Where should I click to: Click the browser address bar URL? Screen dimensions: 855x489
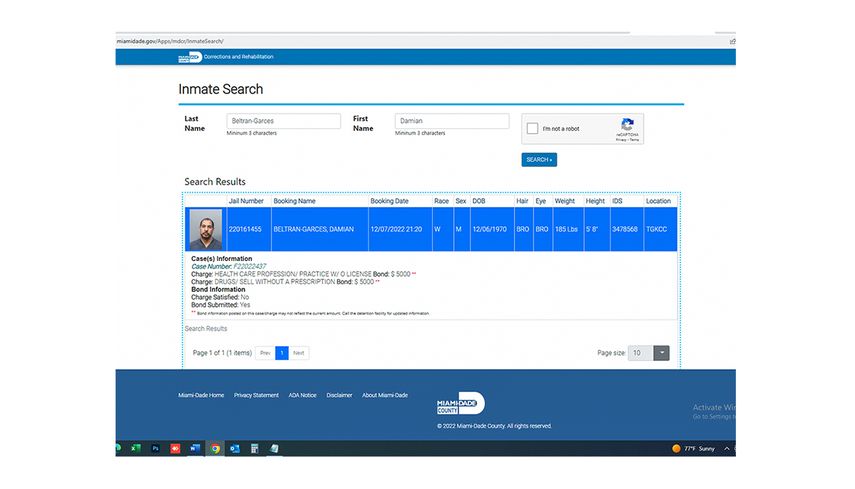point(170,41)
